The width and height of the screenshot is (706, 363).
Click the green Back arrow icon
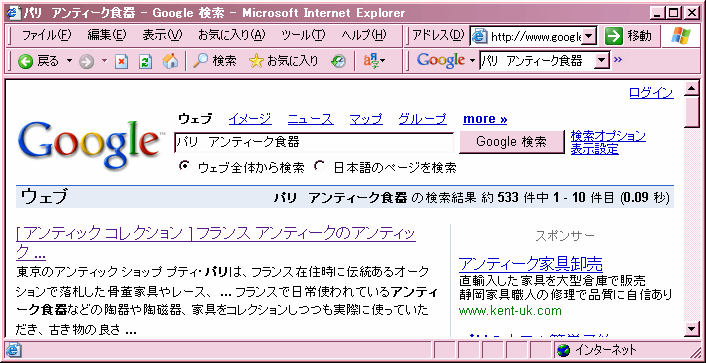pos(26,61)
